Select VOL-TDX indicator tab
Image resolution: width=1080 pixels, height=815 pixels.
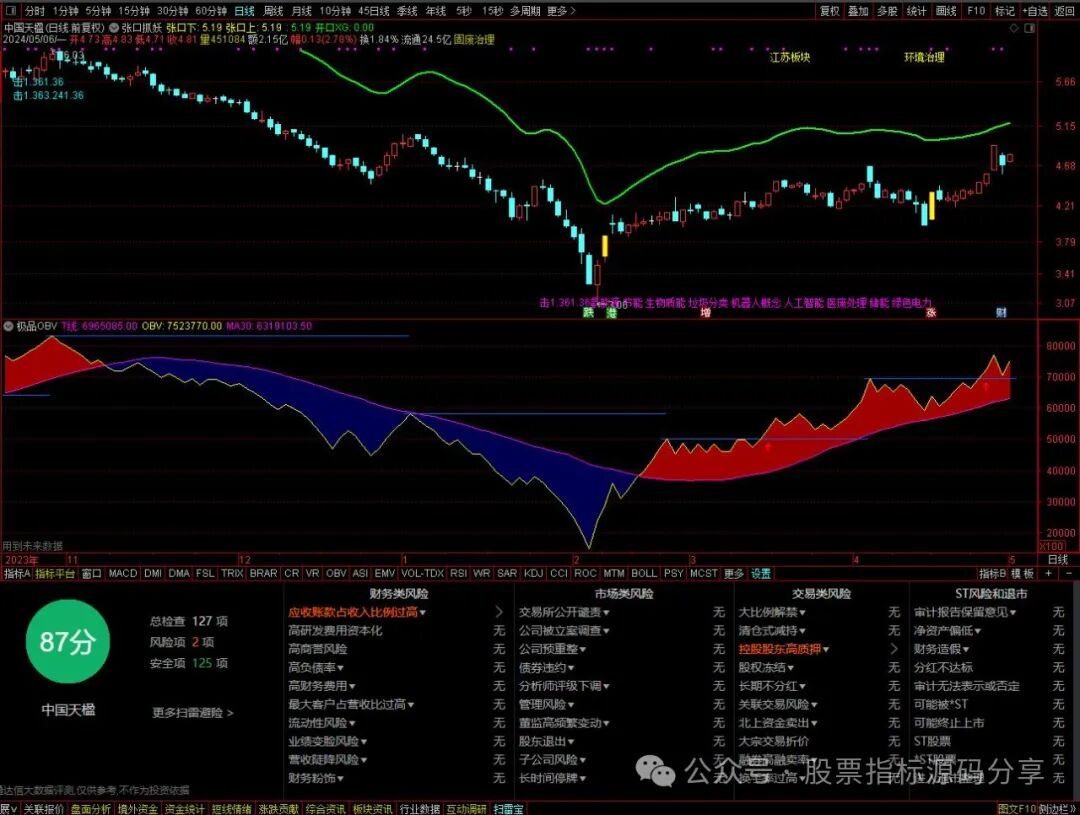point(422,573)
